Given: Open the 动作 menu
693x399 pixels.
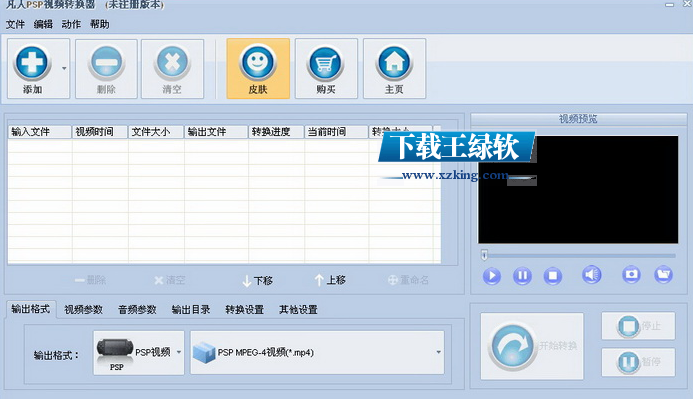Looking at the screenshot, I should click(71, 24).
